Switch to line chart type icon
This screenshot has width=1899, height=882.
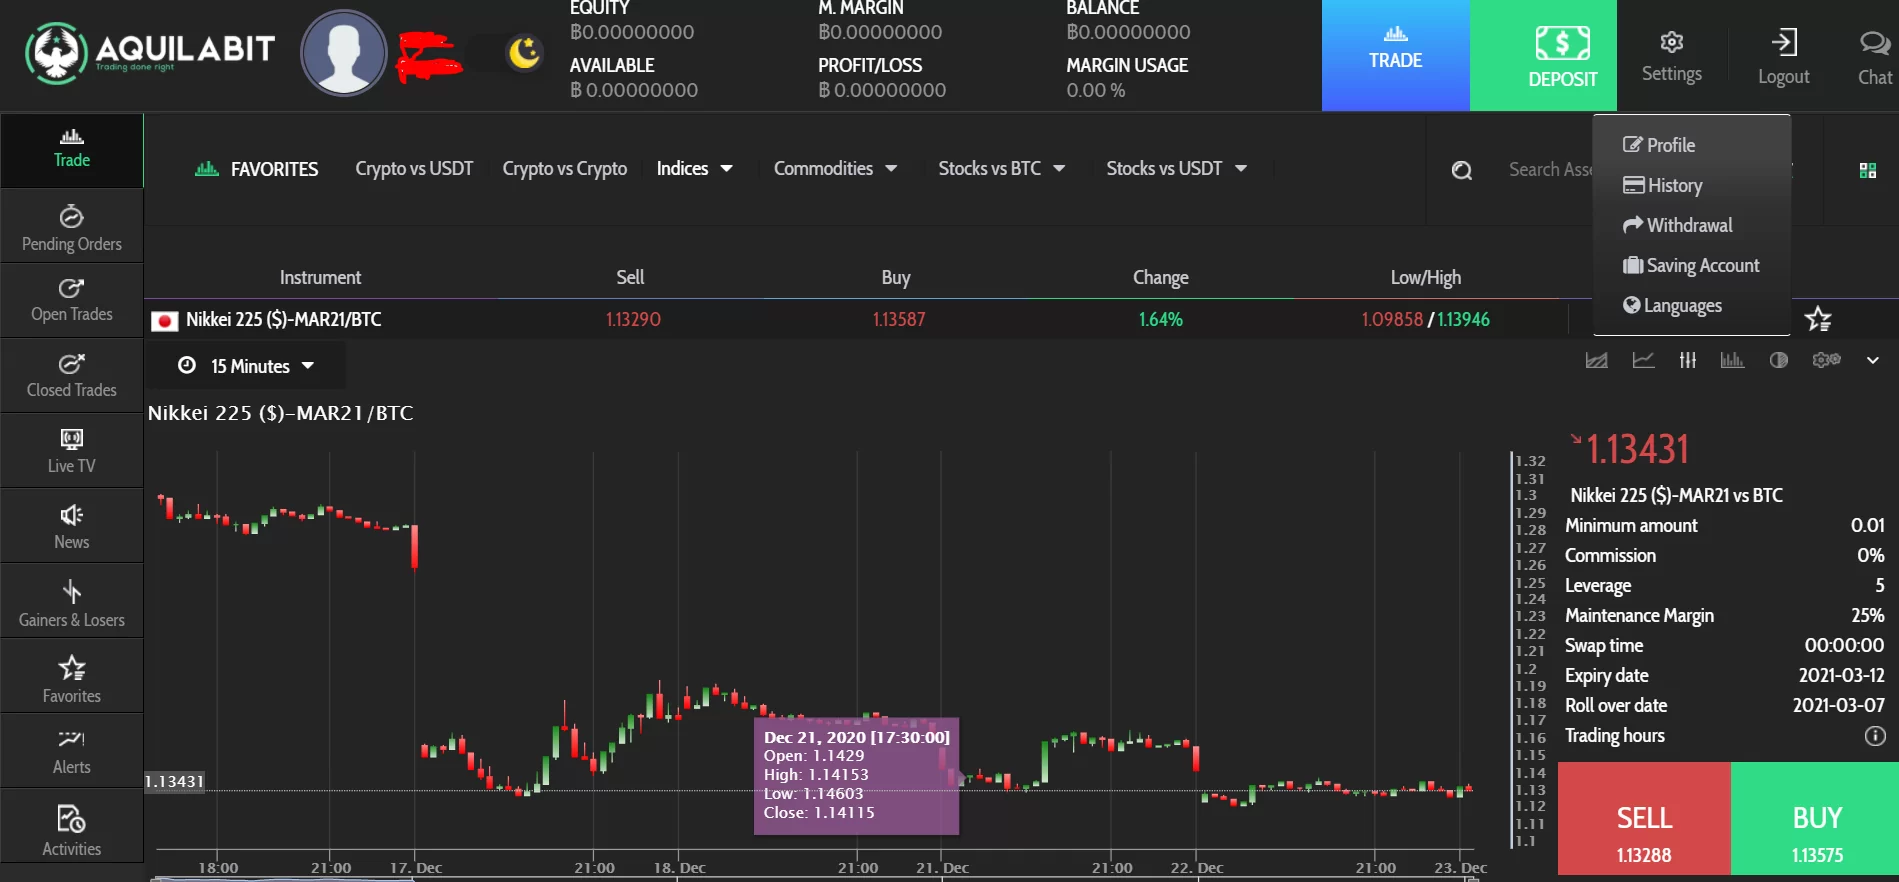tap(1643, 360)
